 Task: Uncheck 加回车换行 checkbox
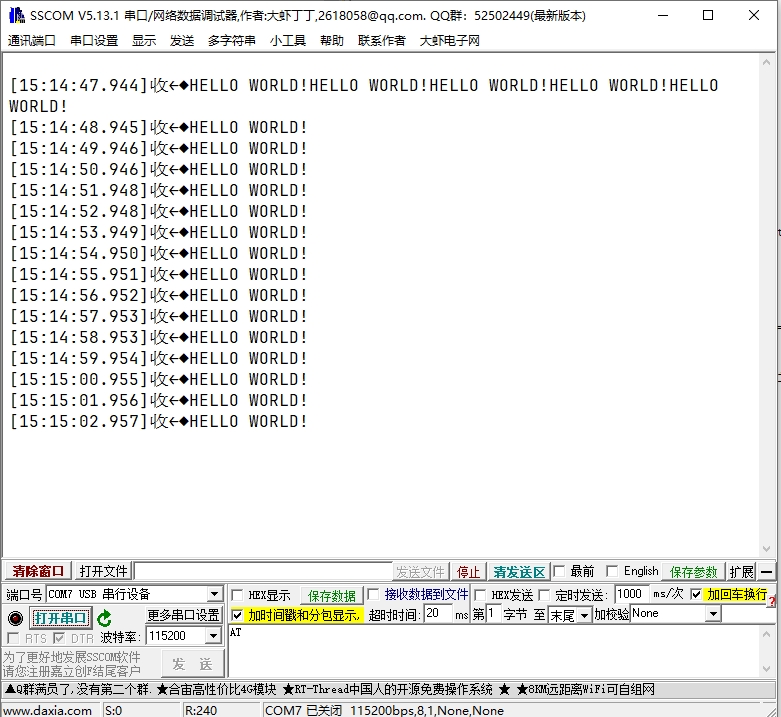pos(696,594)
